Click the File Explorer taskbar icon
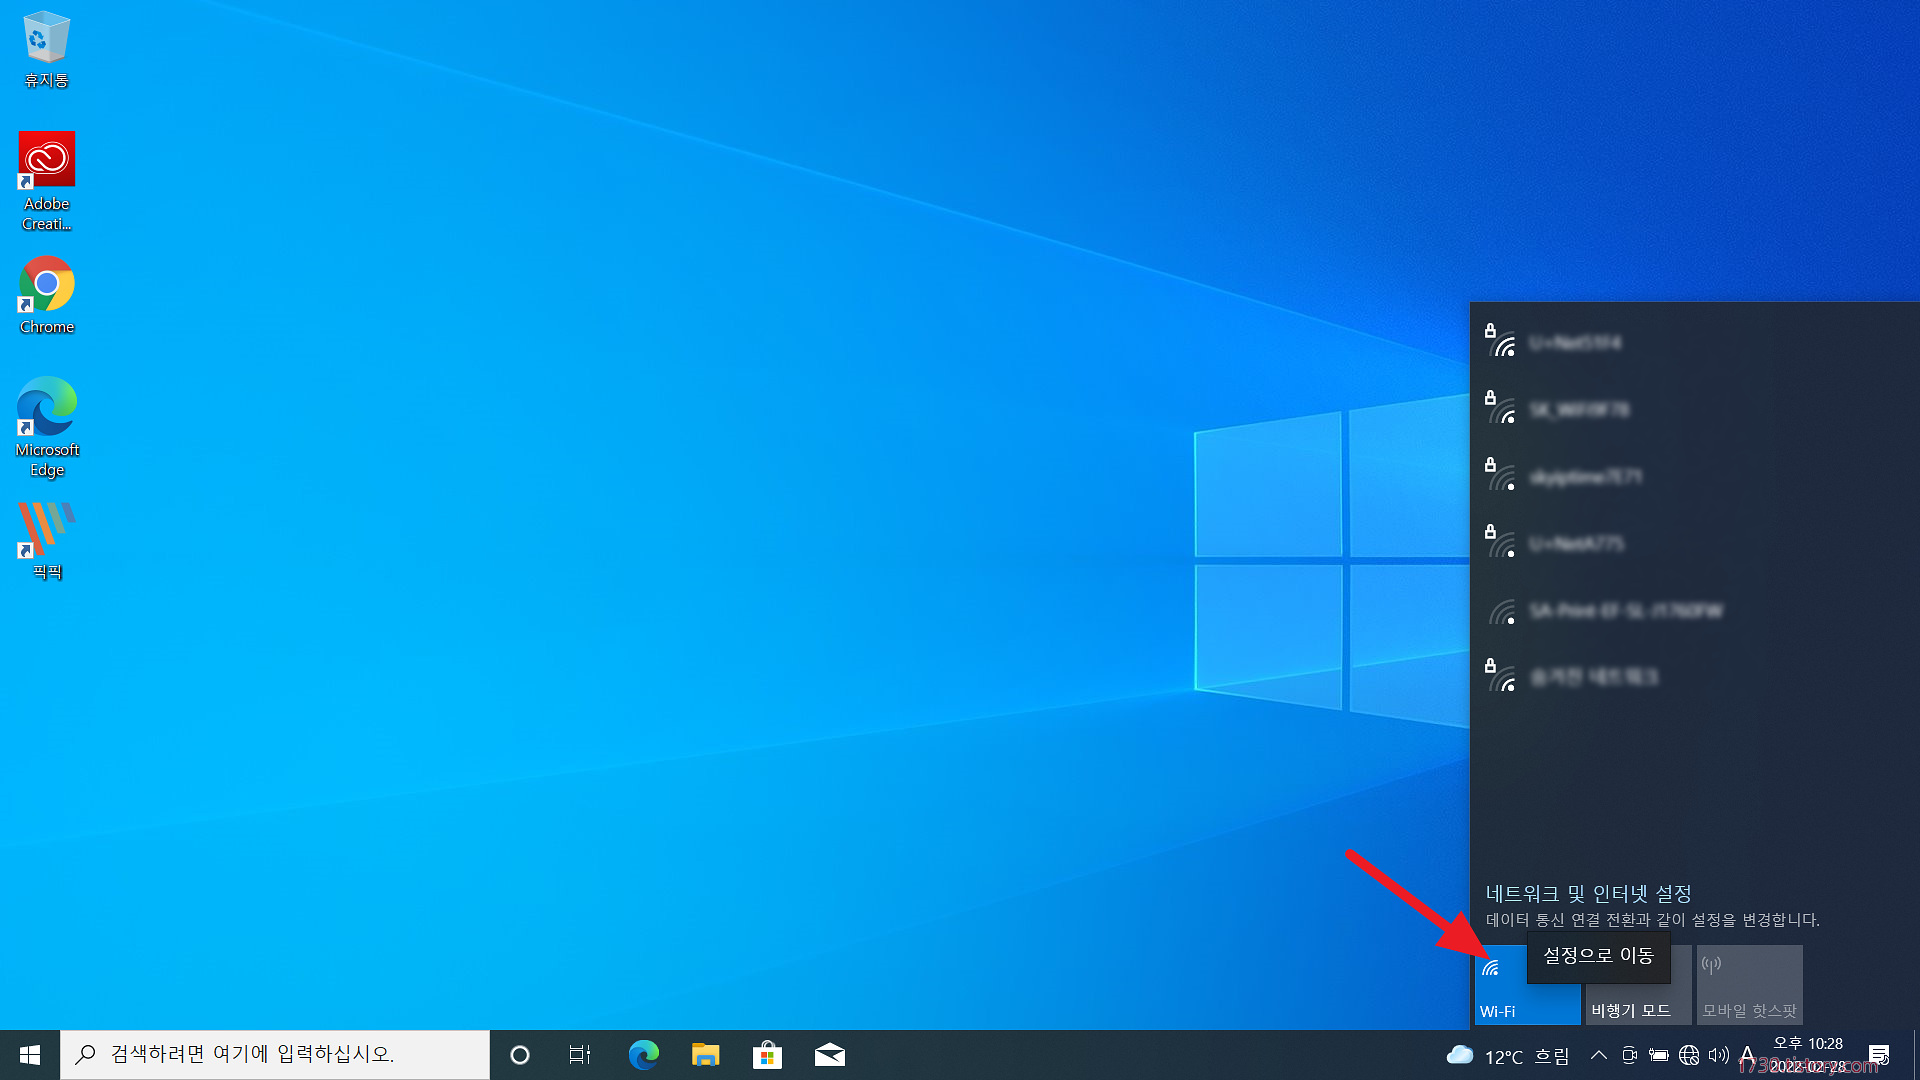 705,1055
